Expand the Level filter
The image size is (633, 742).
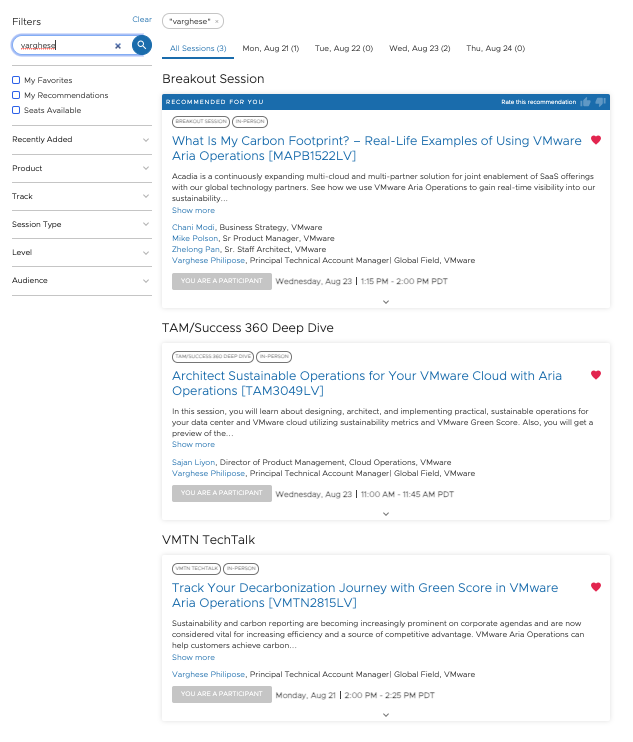click(81, 252)
